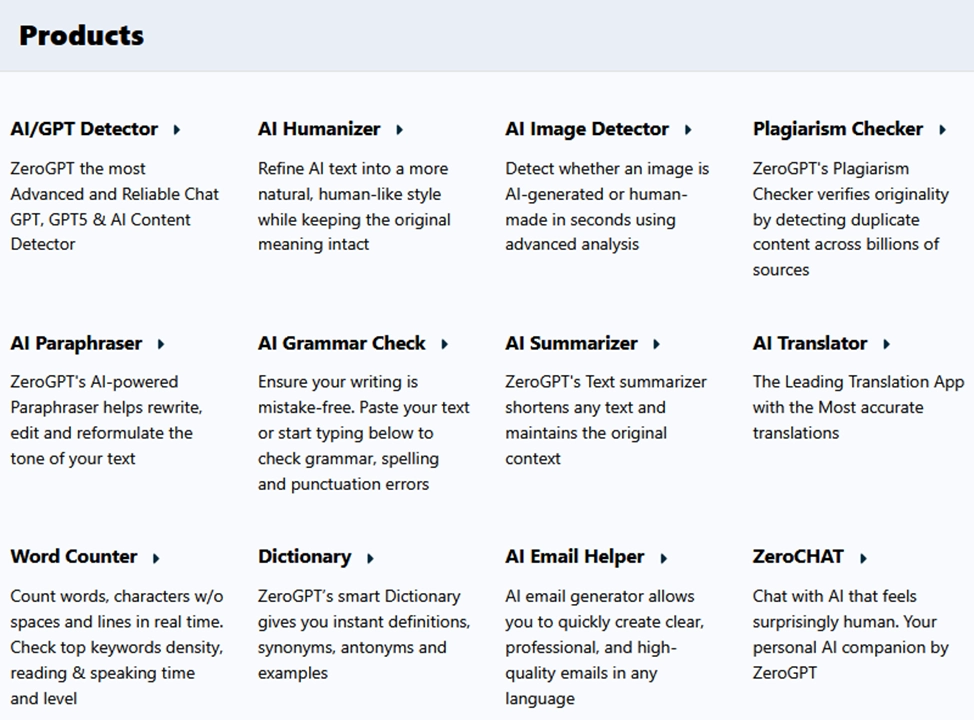The height and width of the screenshot is (720, 974).
Task: Open the AI Humanizer product page
Action: [319, 129]
